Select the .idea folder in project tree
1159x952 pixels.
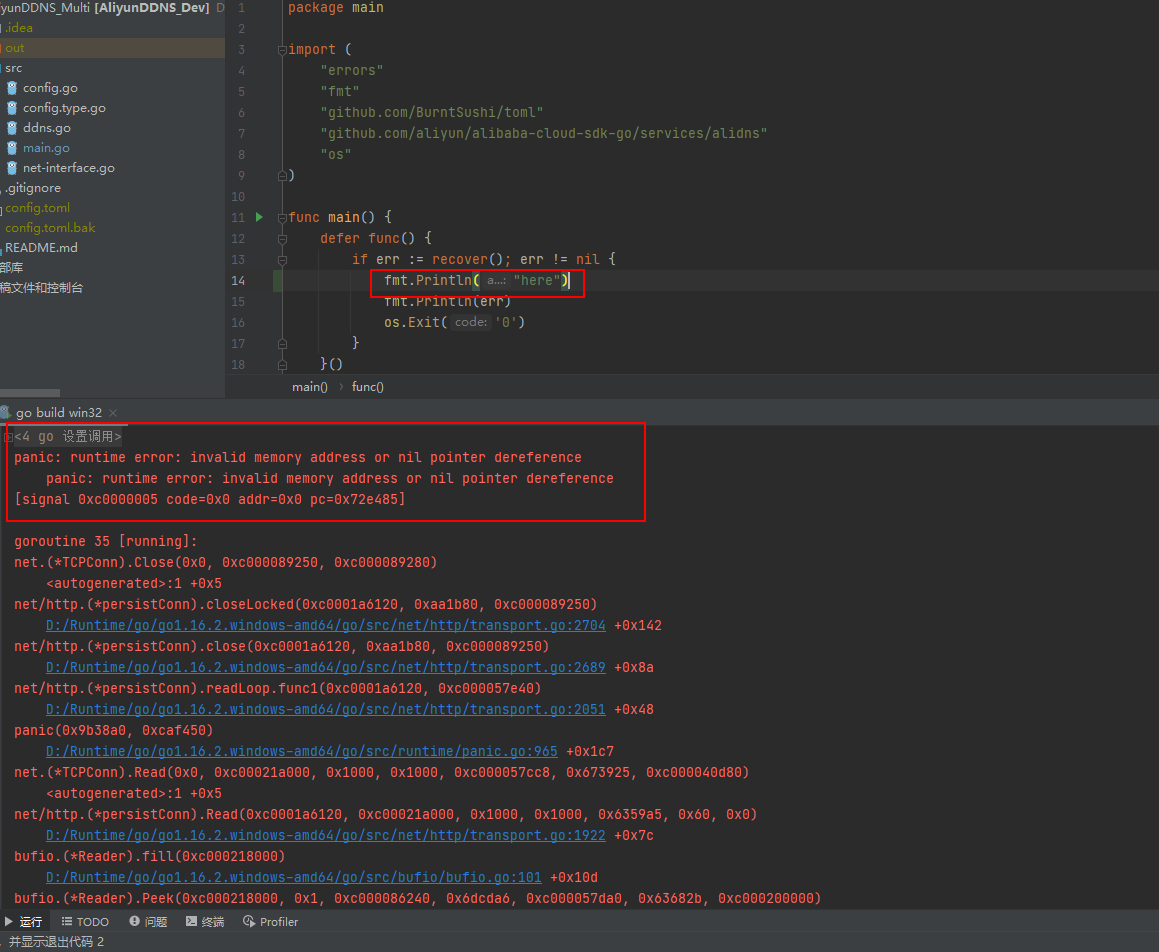19,28
